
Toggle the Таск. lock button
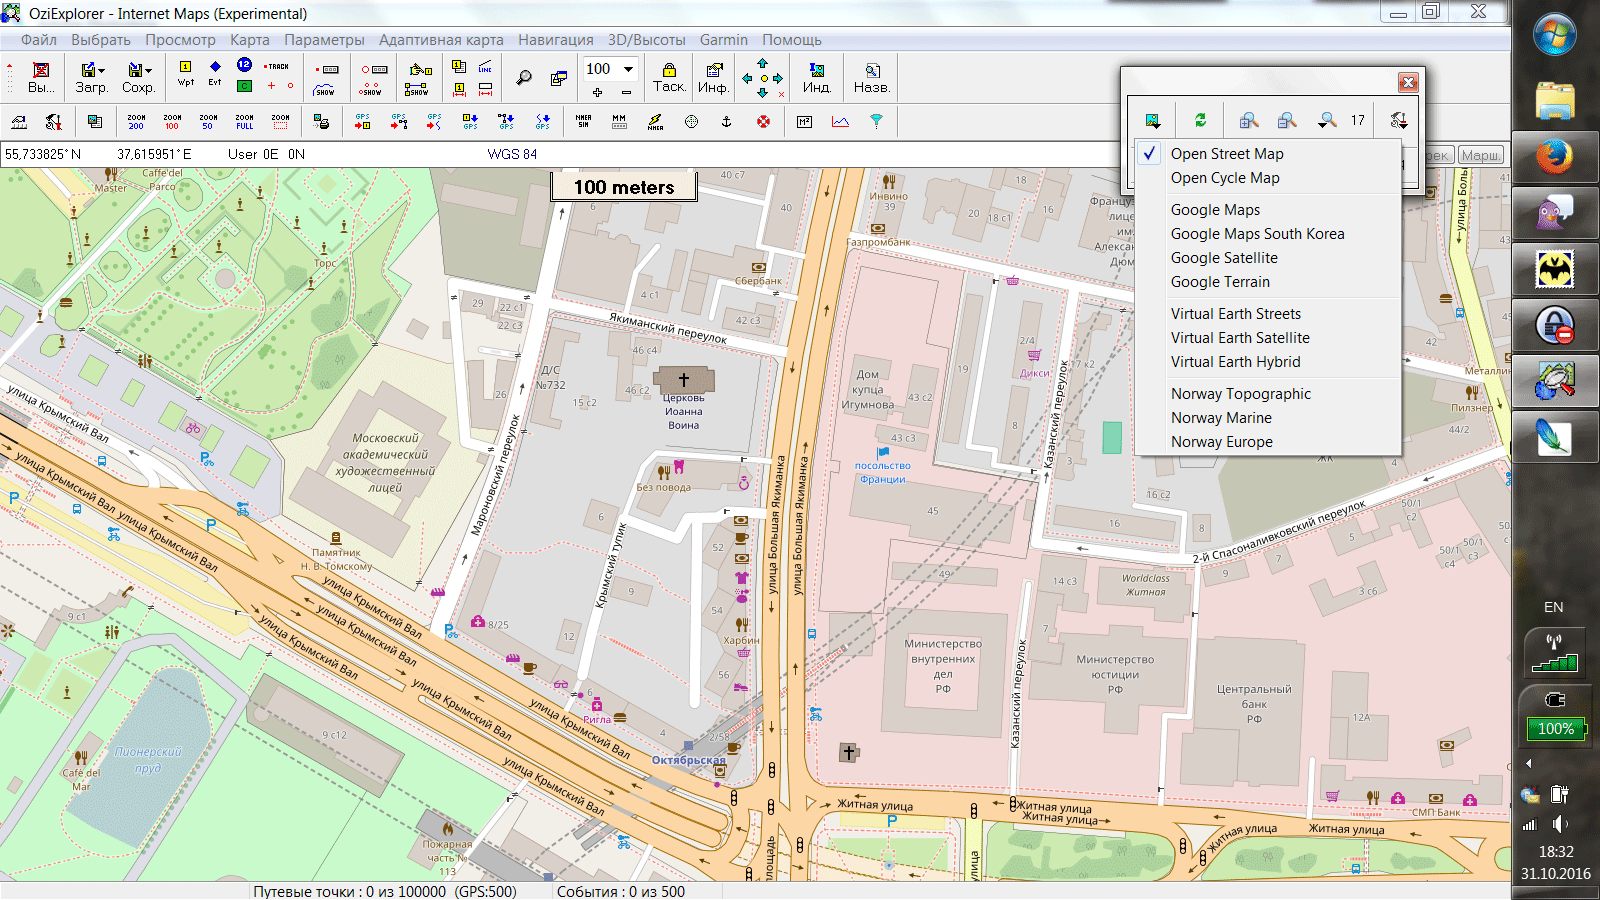click(669, 78)
